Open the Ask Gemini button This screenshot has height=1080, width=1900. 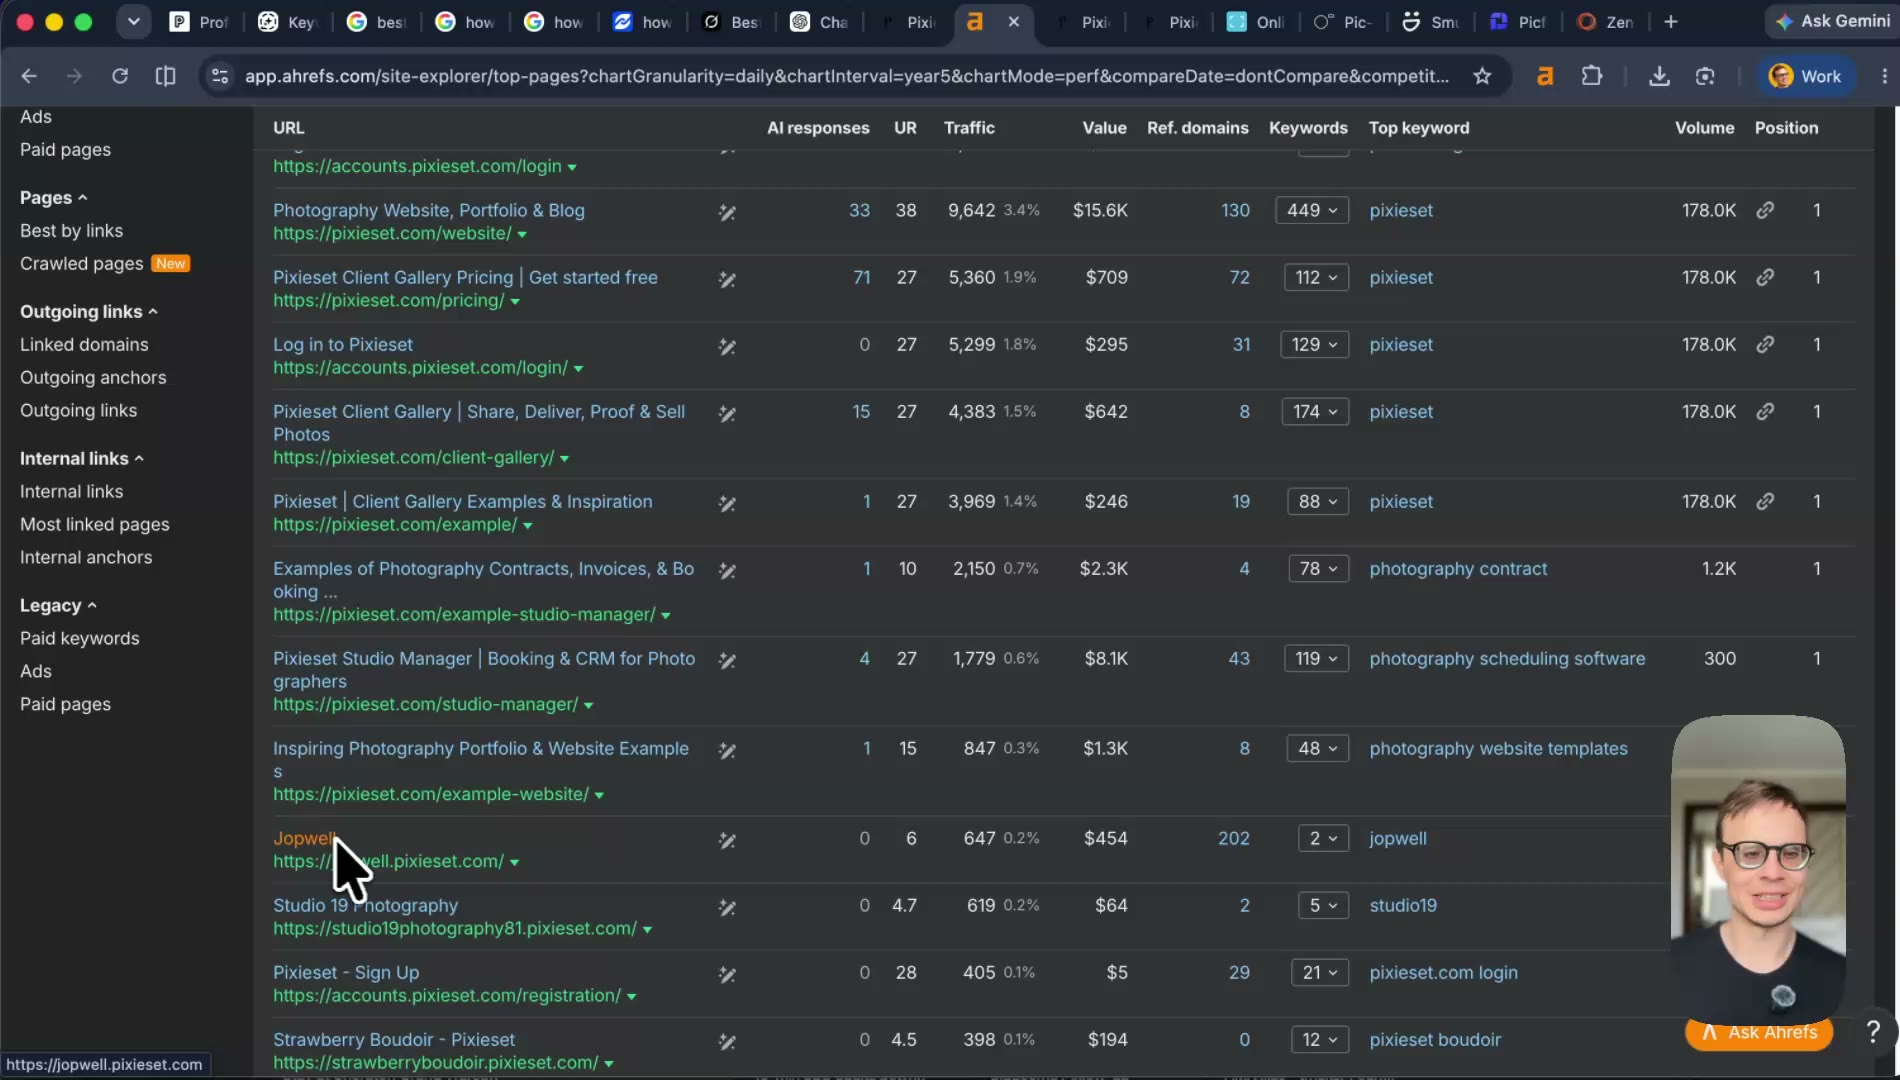point(1834,21)
